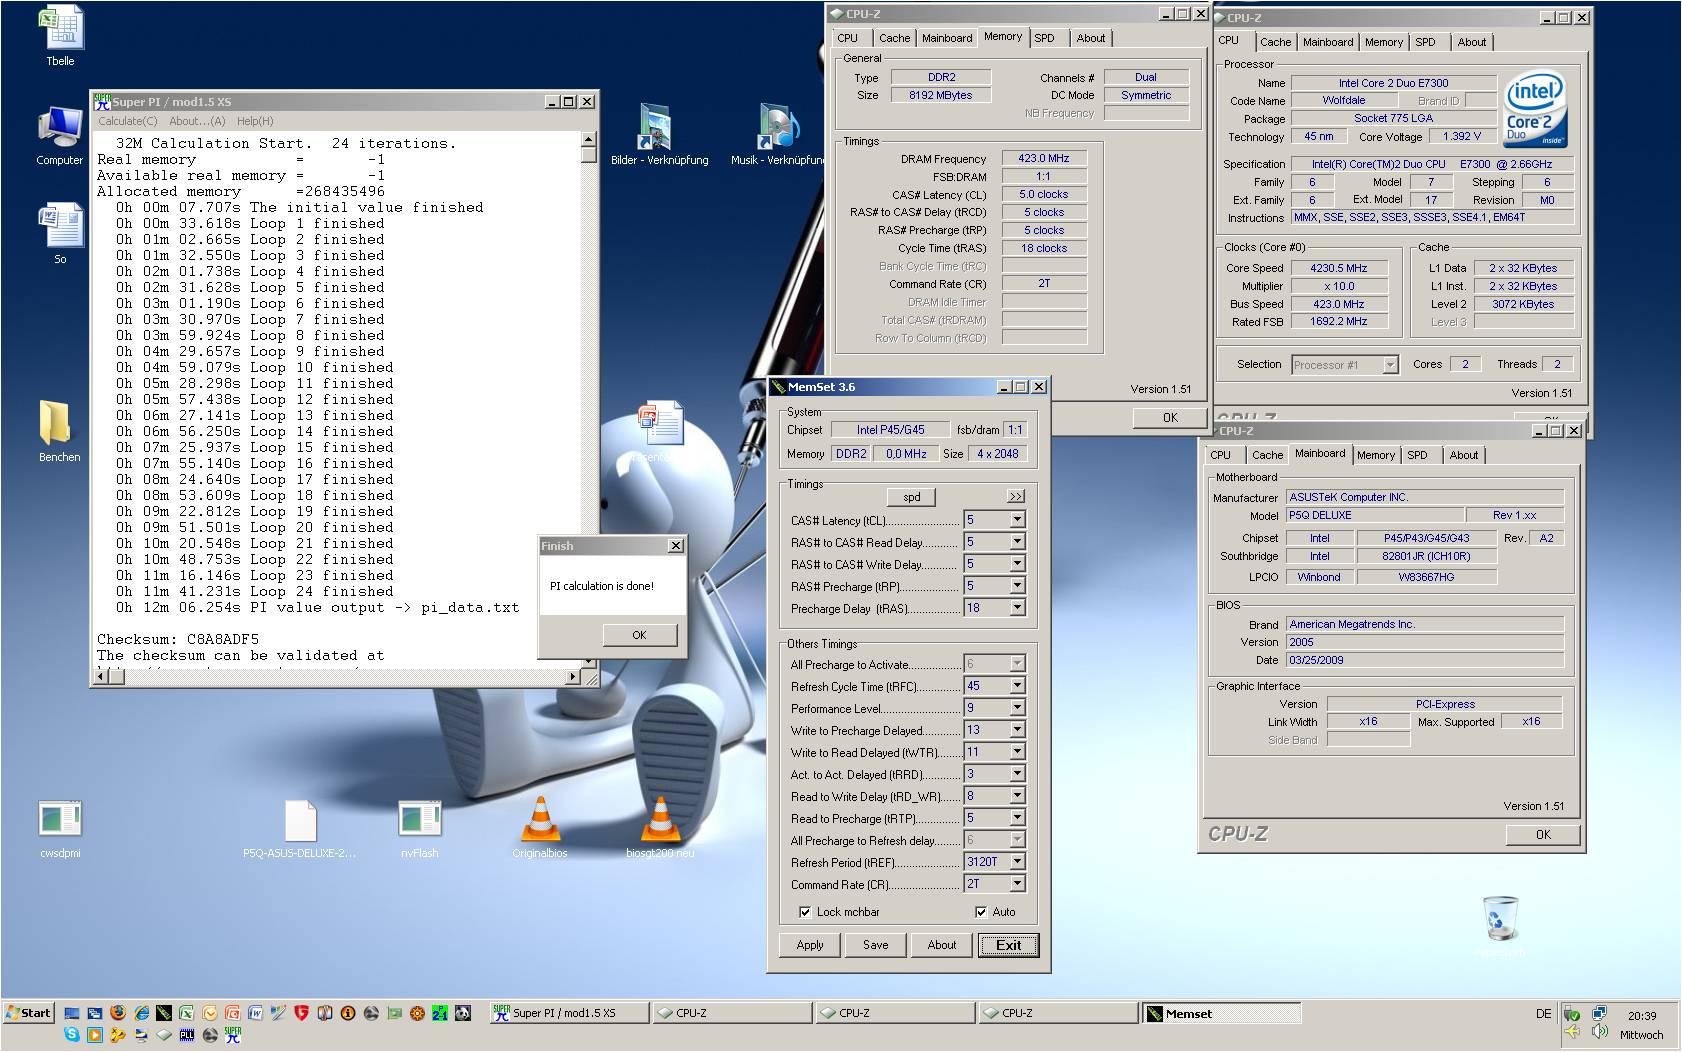Click the Apply button in MemSet

point(810,945)
